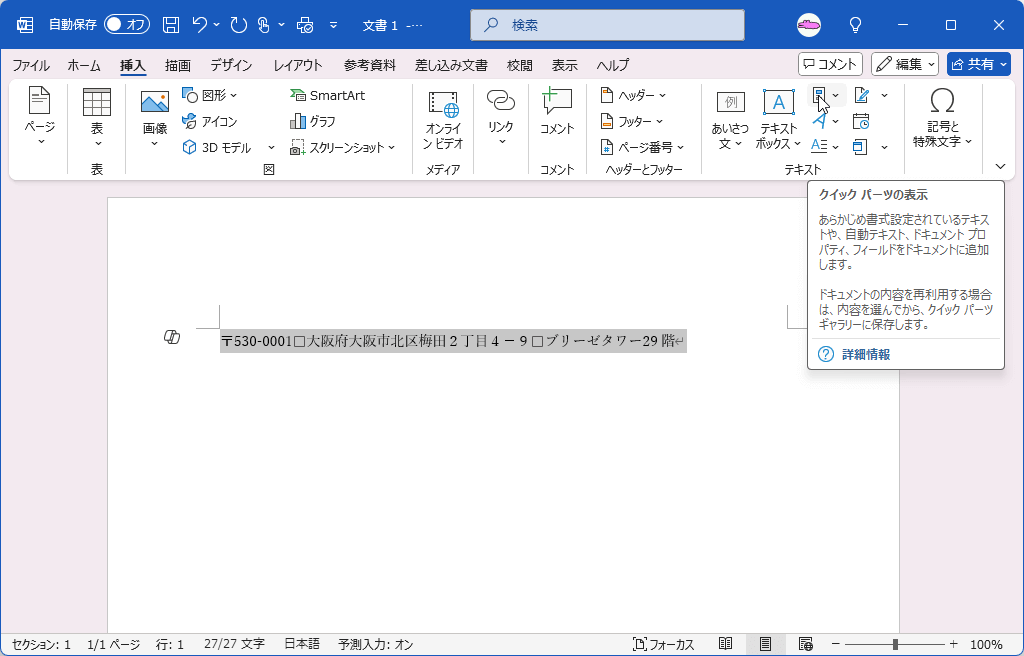Insert a chart with グラフ icon

323,121
